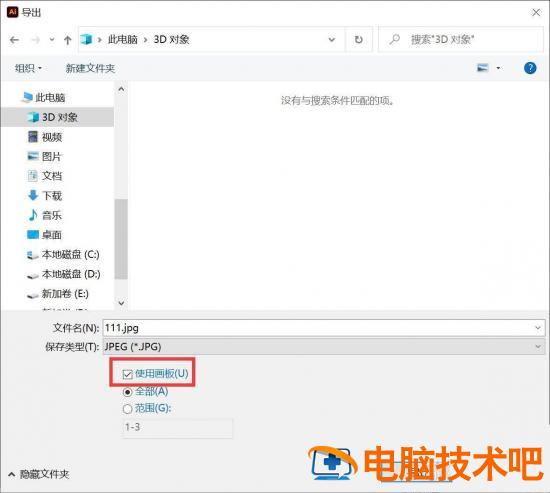Click sidebar scroll up arrow
Viewport: 550px width, 493px height.
121,89
